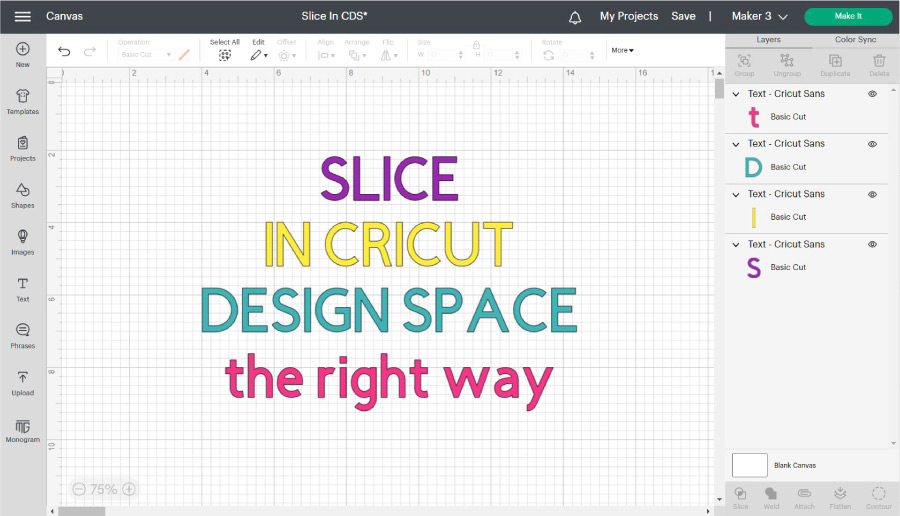Open the Templates panel
The height and width of the screenshot is (516, 900).
22,102
